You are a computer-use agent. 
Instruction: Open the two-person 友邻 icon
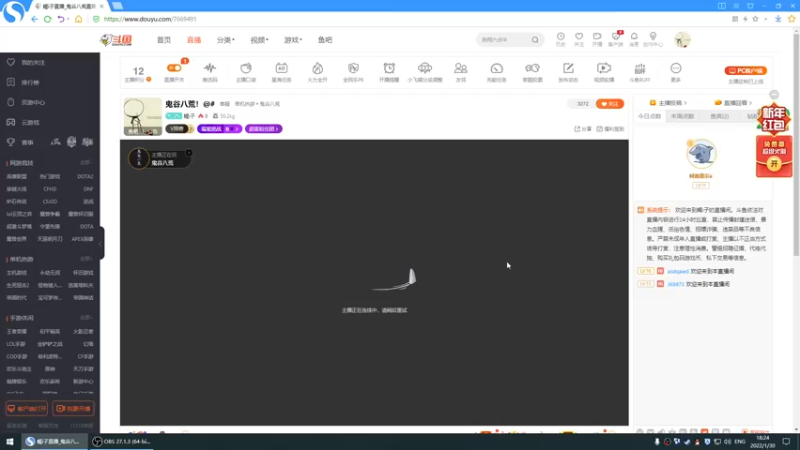(461, 68)
